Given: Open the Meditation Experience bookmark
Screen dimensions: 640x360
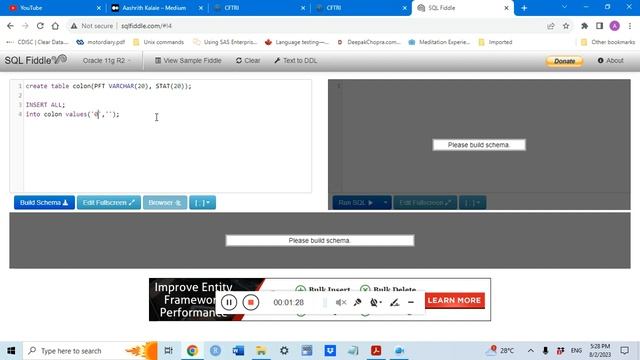Looking at the screenshot, I should coord(440,42).
